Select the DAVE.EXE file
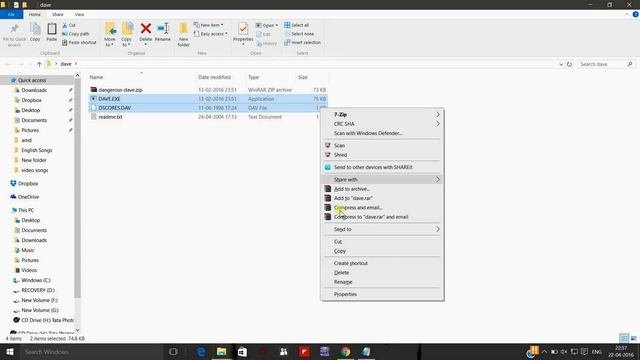This screenshot has height=360, width=640. pos(109,99)
